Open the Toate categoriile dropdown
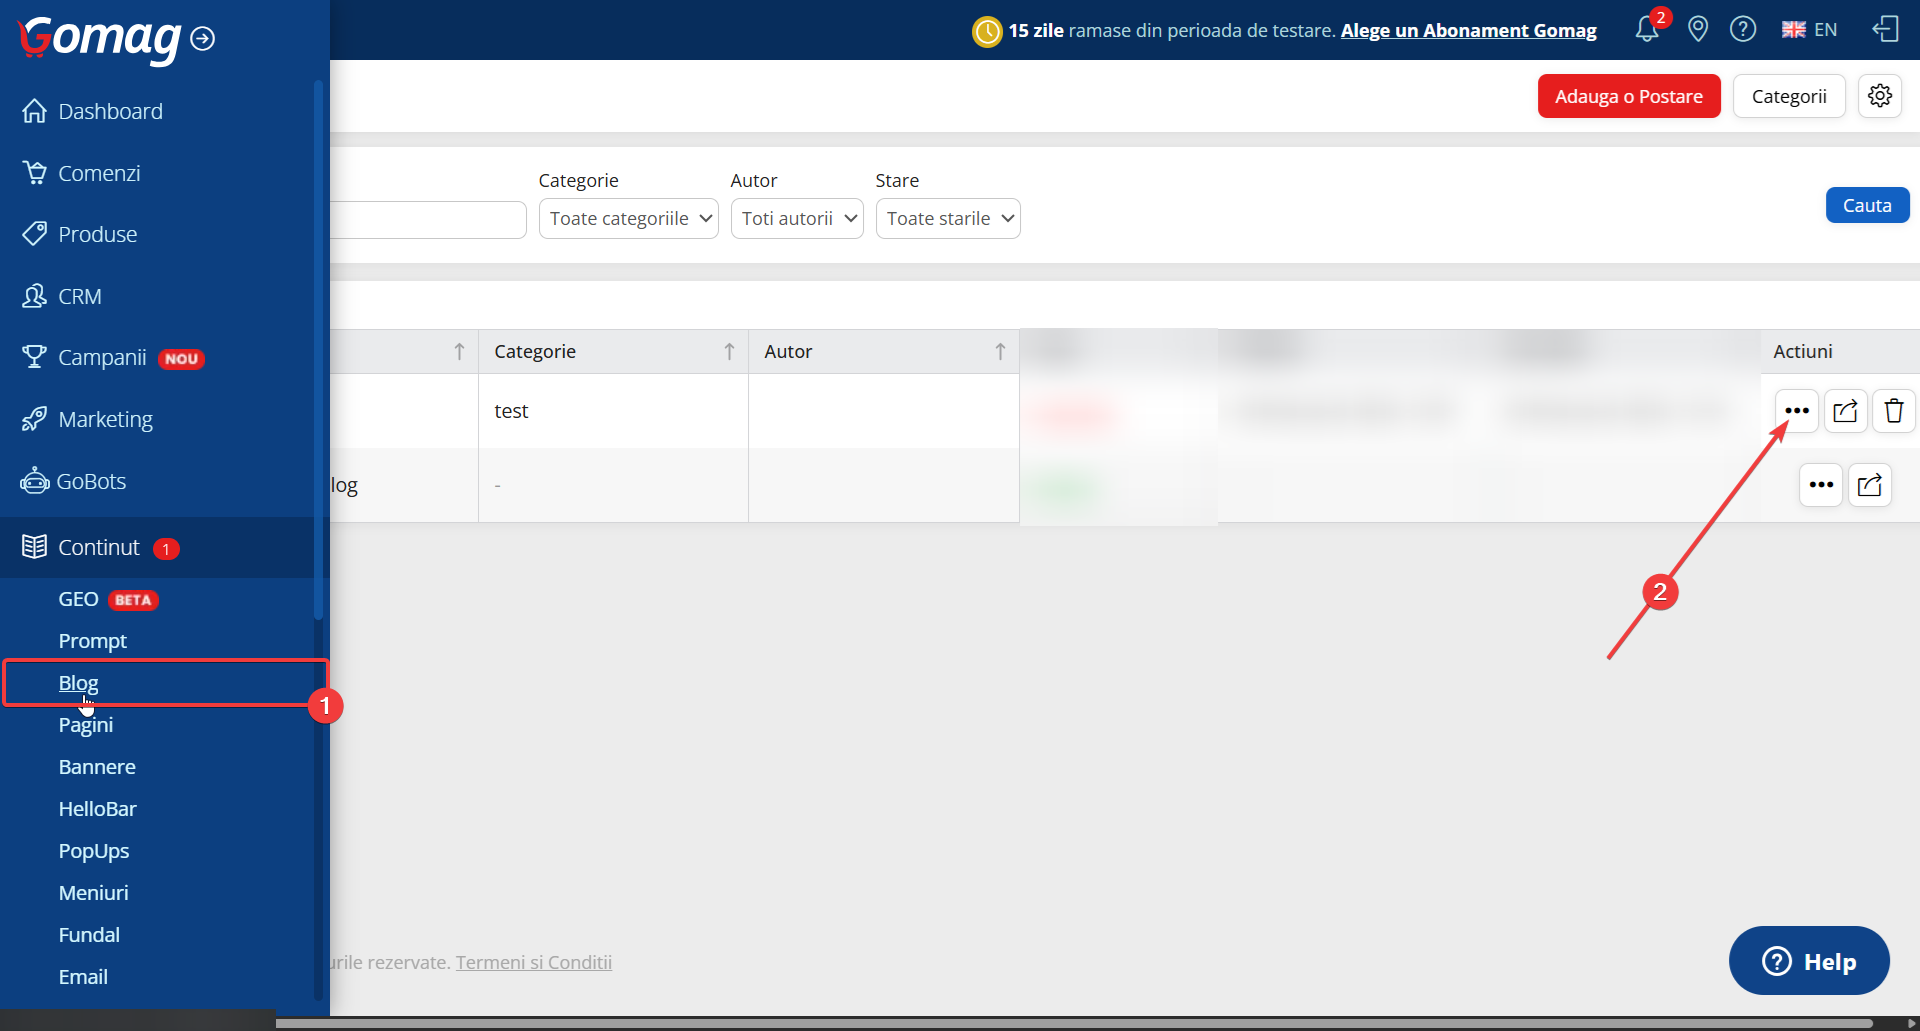Viewport: 1920px width, 1031px height. (x=628, y=218)
